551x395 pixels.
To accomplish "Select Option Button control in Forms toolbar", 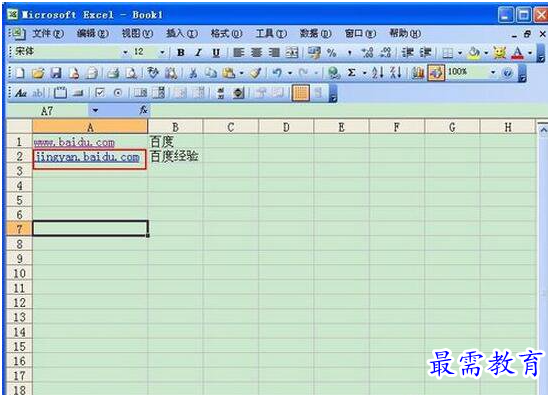I will [x=118, y=93].
